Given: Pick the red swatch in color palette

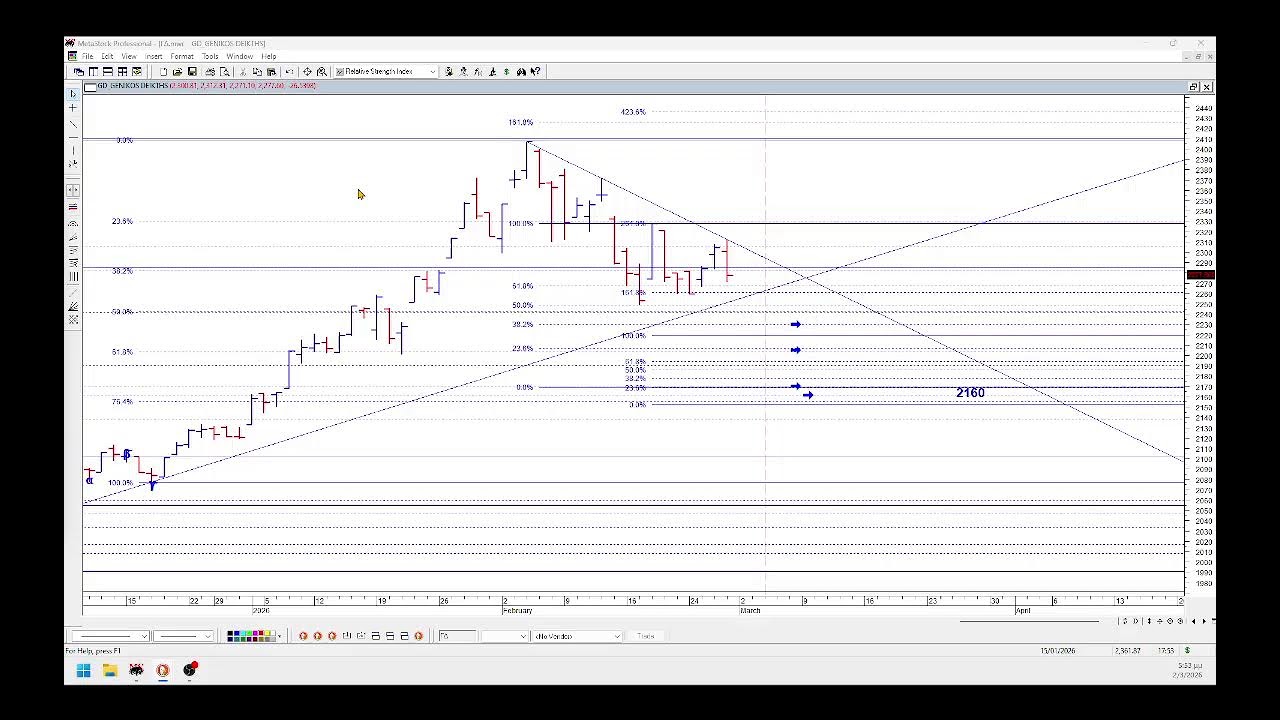Looking at the screenshot, I should click(261, 633).
